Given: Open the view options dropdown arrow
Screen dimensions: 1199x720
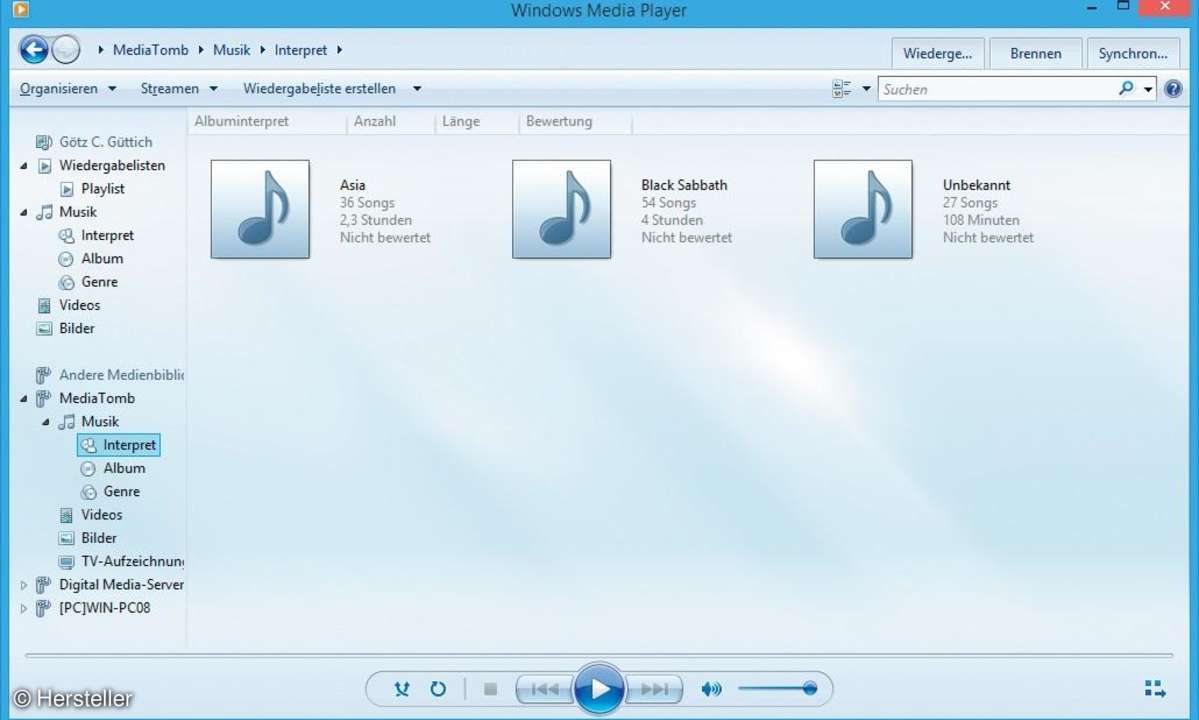Looking at the screenshot, I should tap(866, 89).
